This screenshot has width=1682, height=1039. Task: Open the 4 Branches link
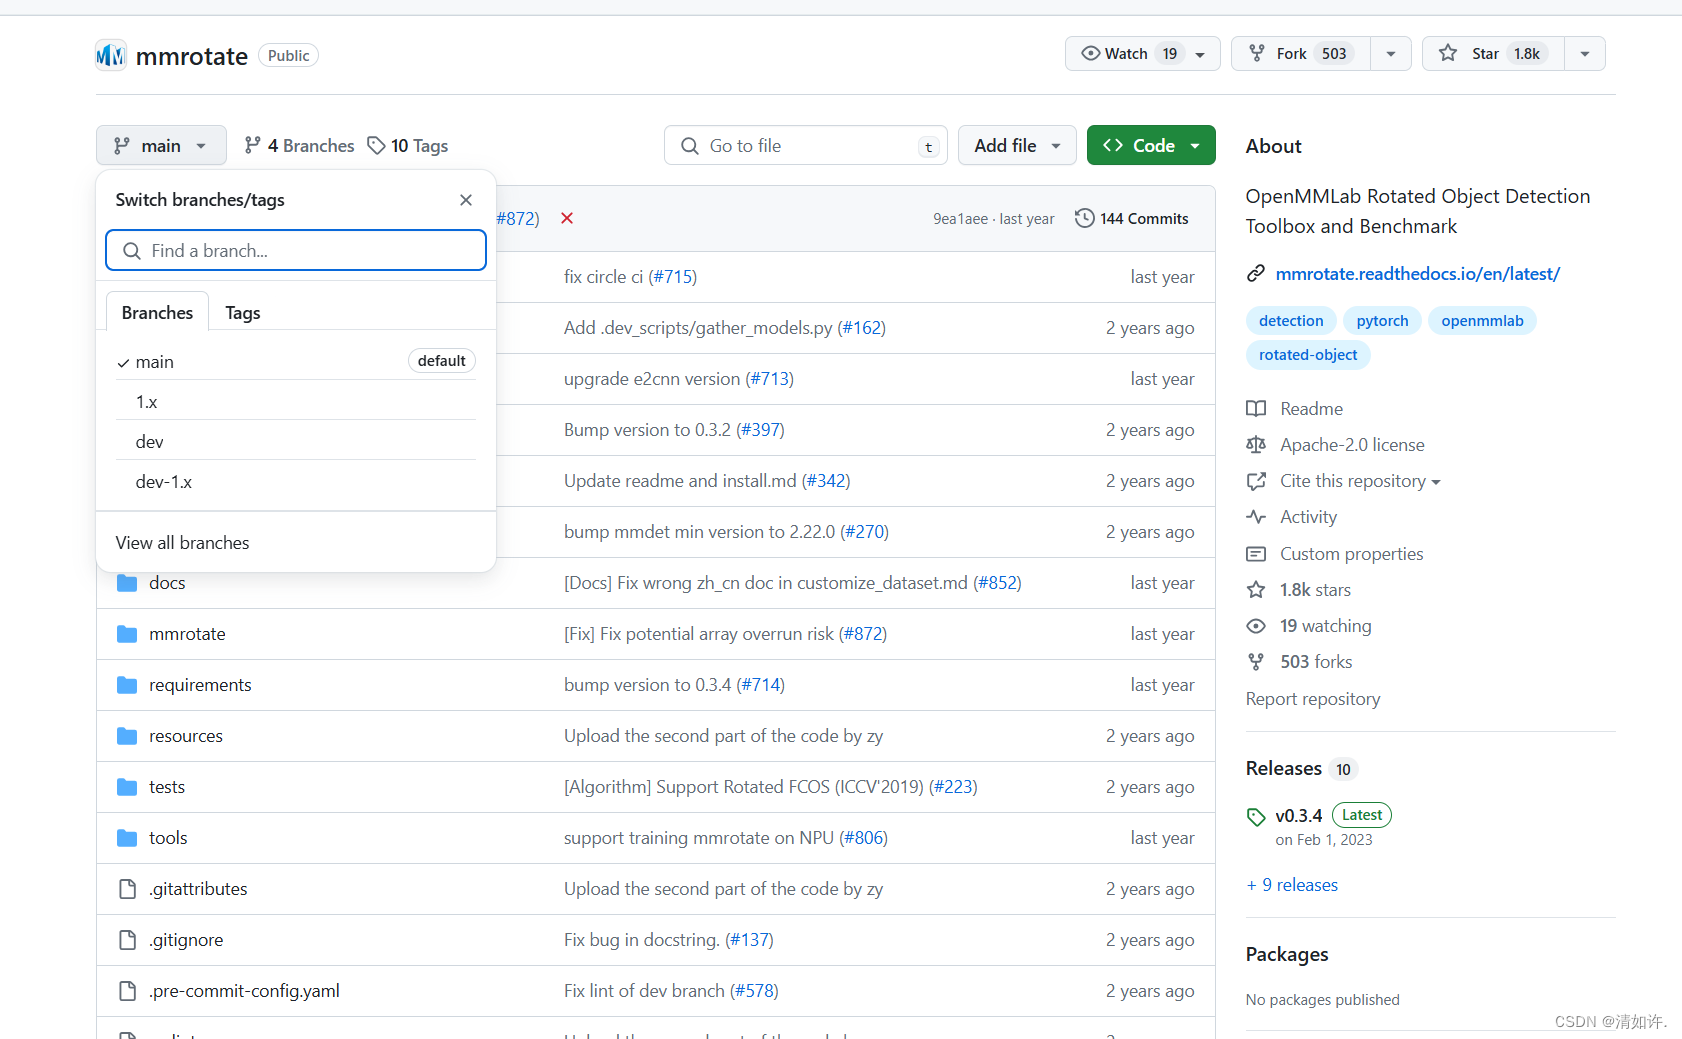coord(299,146)
